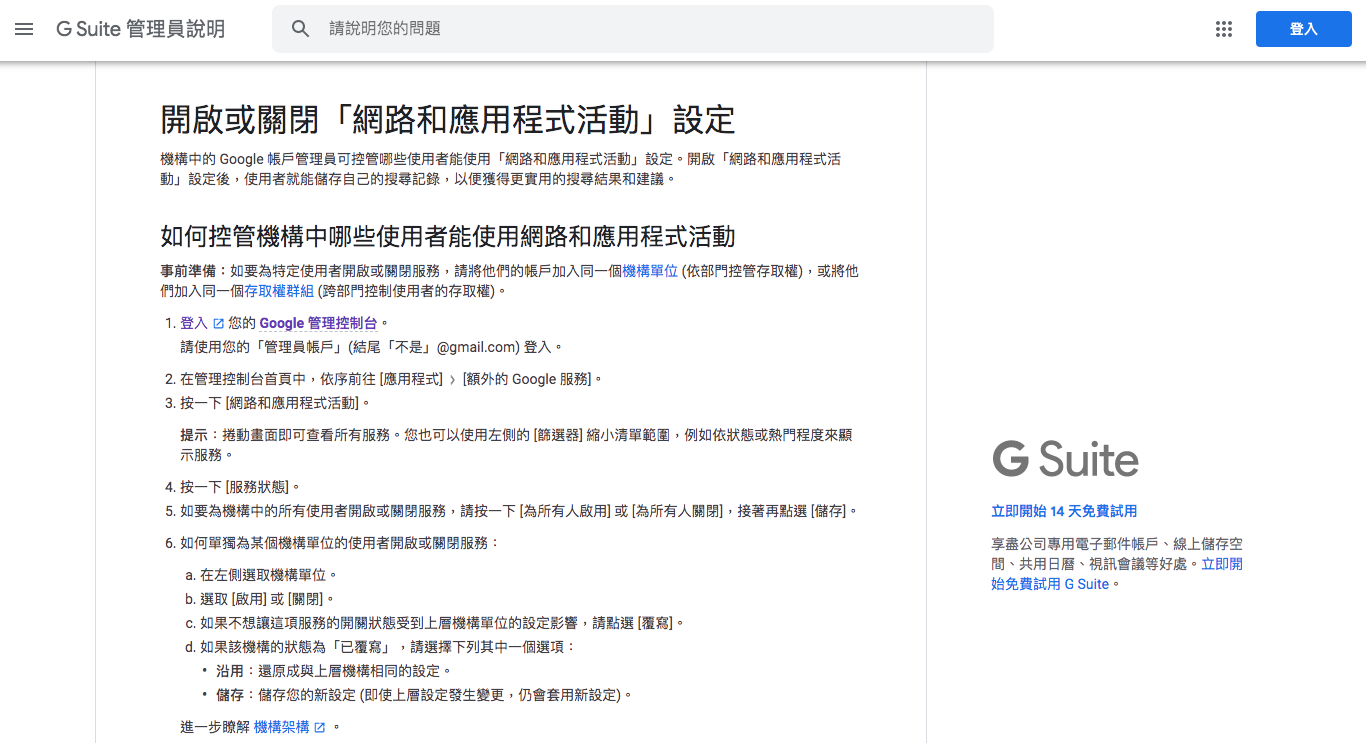Click bullet text starting with 沿用

334,671
